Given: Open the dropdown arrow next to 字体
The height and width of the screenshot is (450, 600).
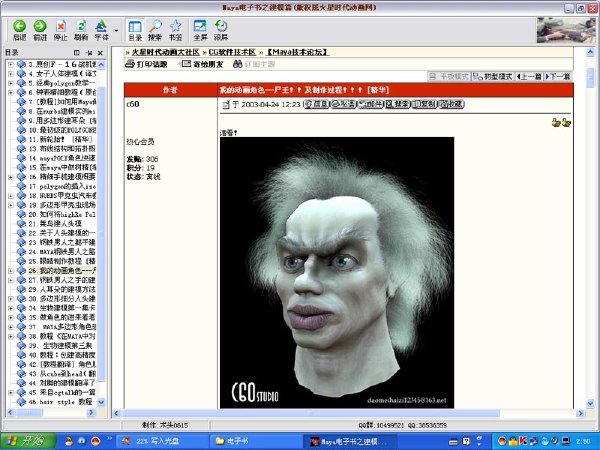Looking at the screenshot, I should (x=116, y=30).
